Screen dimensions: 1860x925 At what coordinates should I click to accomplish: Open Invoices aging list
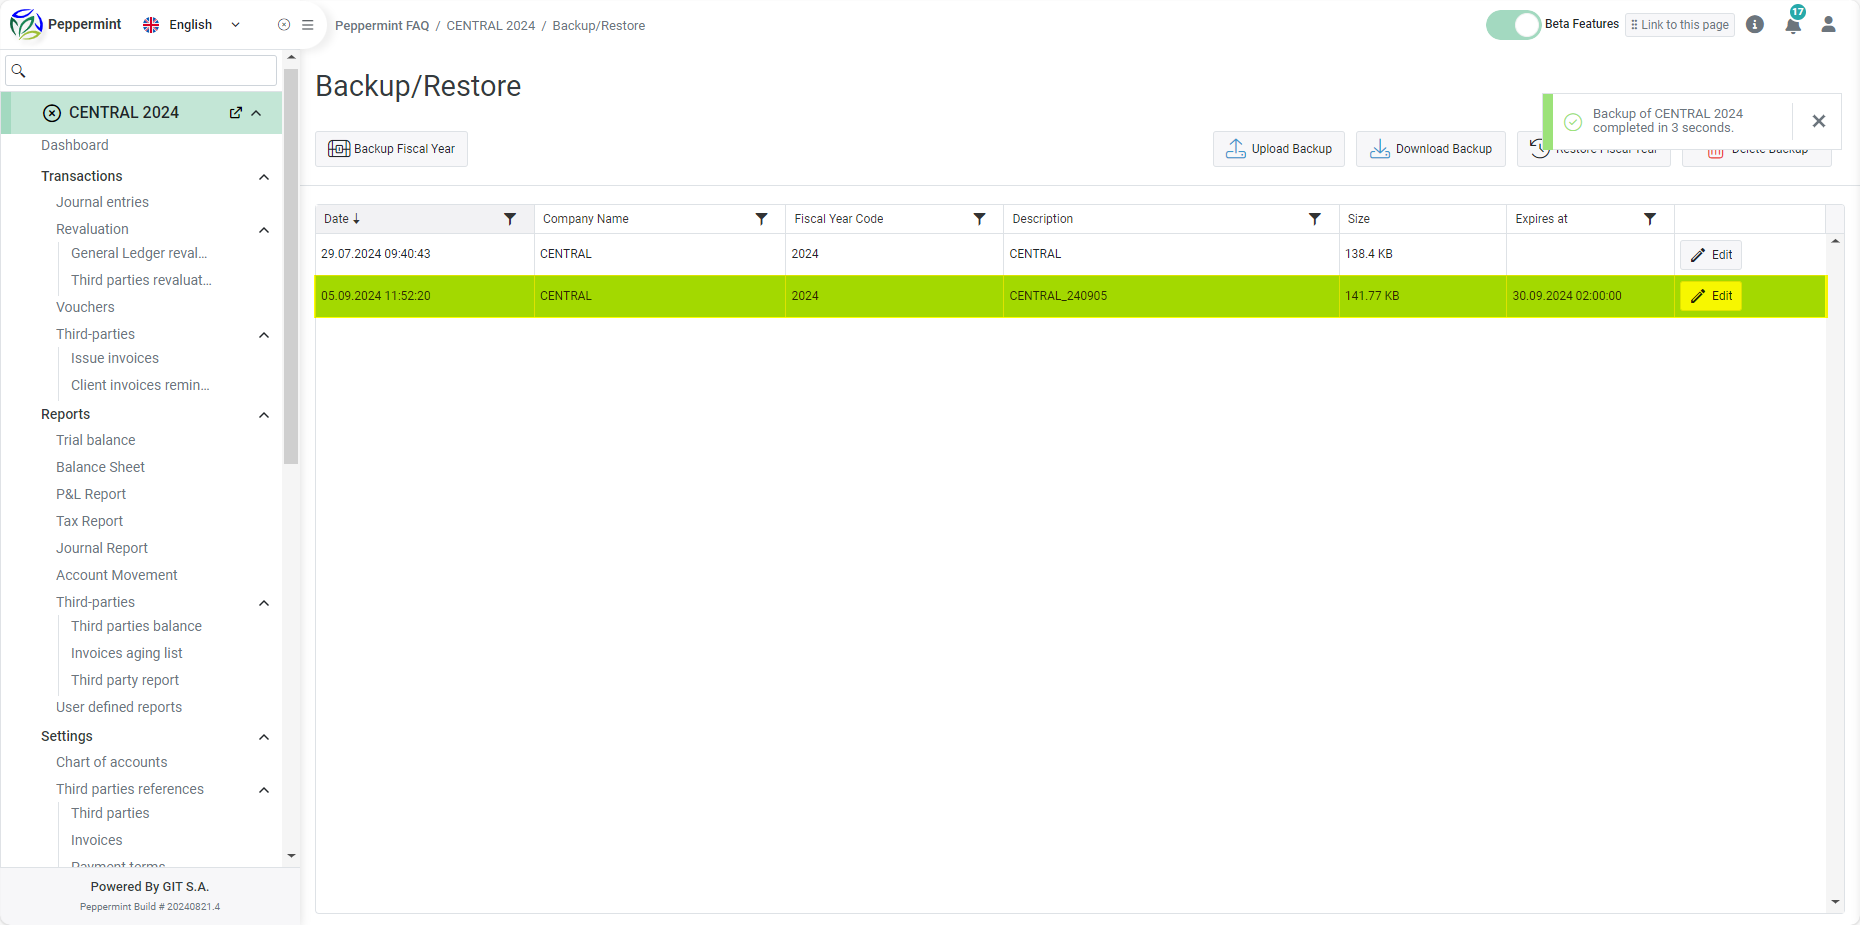tap(127, 653)
